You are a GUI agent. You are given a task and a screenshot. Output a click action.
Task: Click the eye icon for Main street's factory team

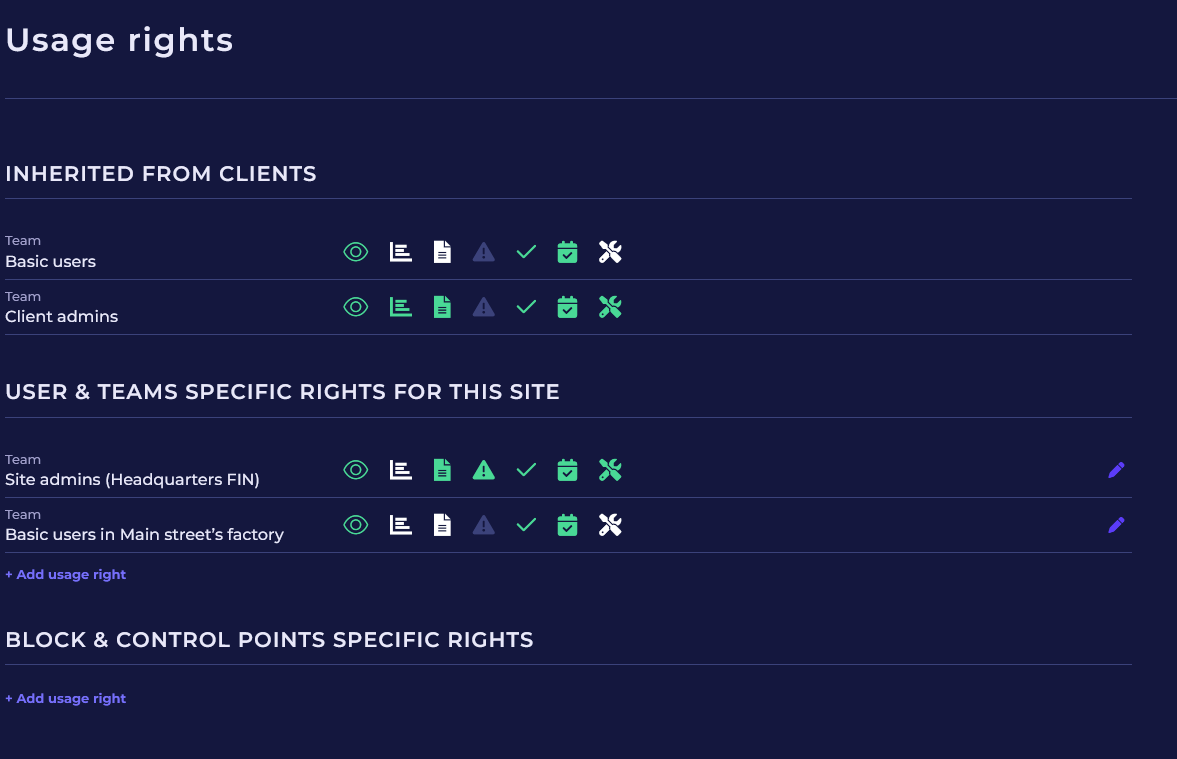tap(356, 525)
